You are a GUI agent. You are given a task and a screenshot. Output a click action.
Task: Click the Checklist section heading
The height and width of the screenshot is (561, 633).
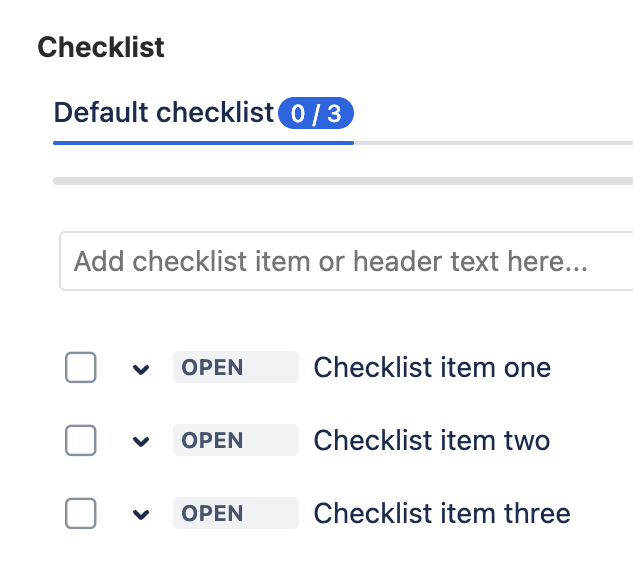[x=101, y=47]
